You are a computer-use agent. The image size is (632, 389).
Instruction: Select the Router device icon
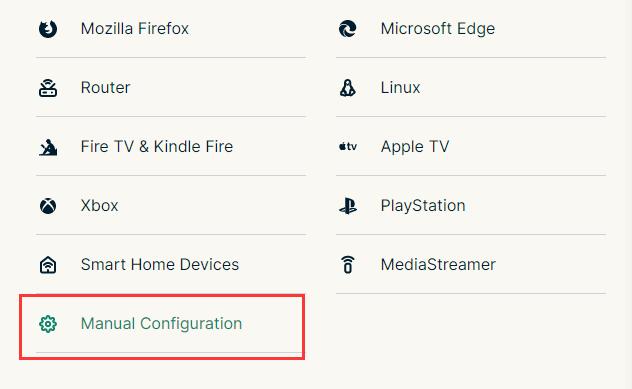point(48,88)
